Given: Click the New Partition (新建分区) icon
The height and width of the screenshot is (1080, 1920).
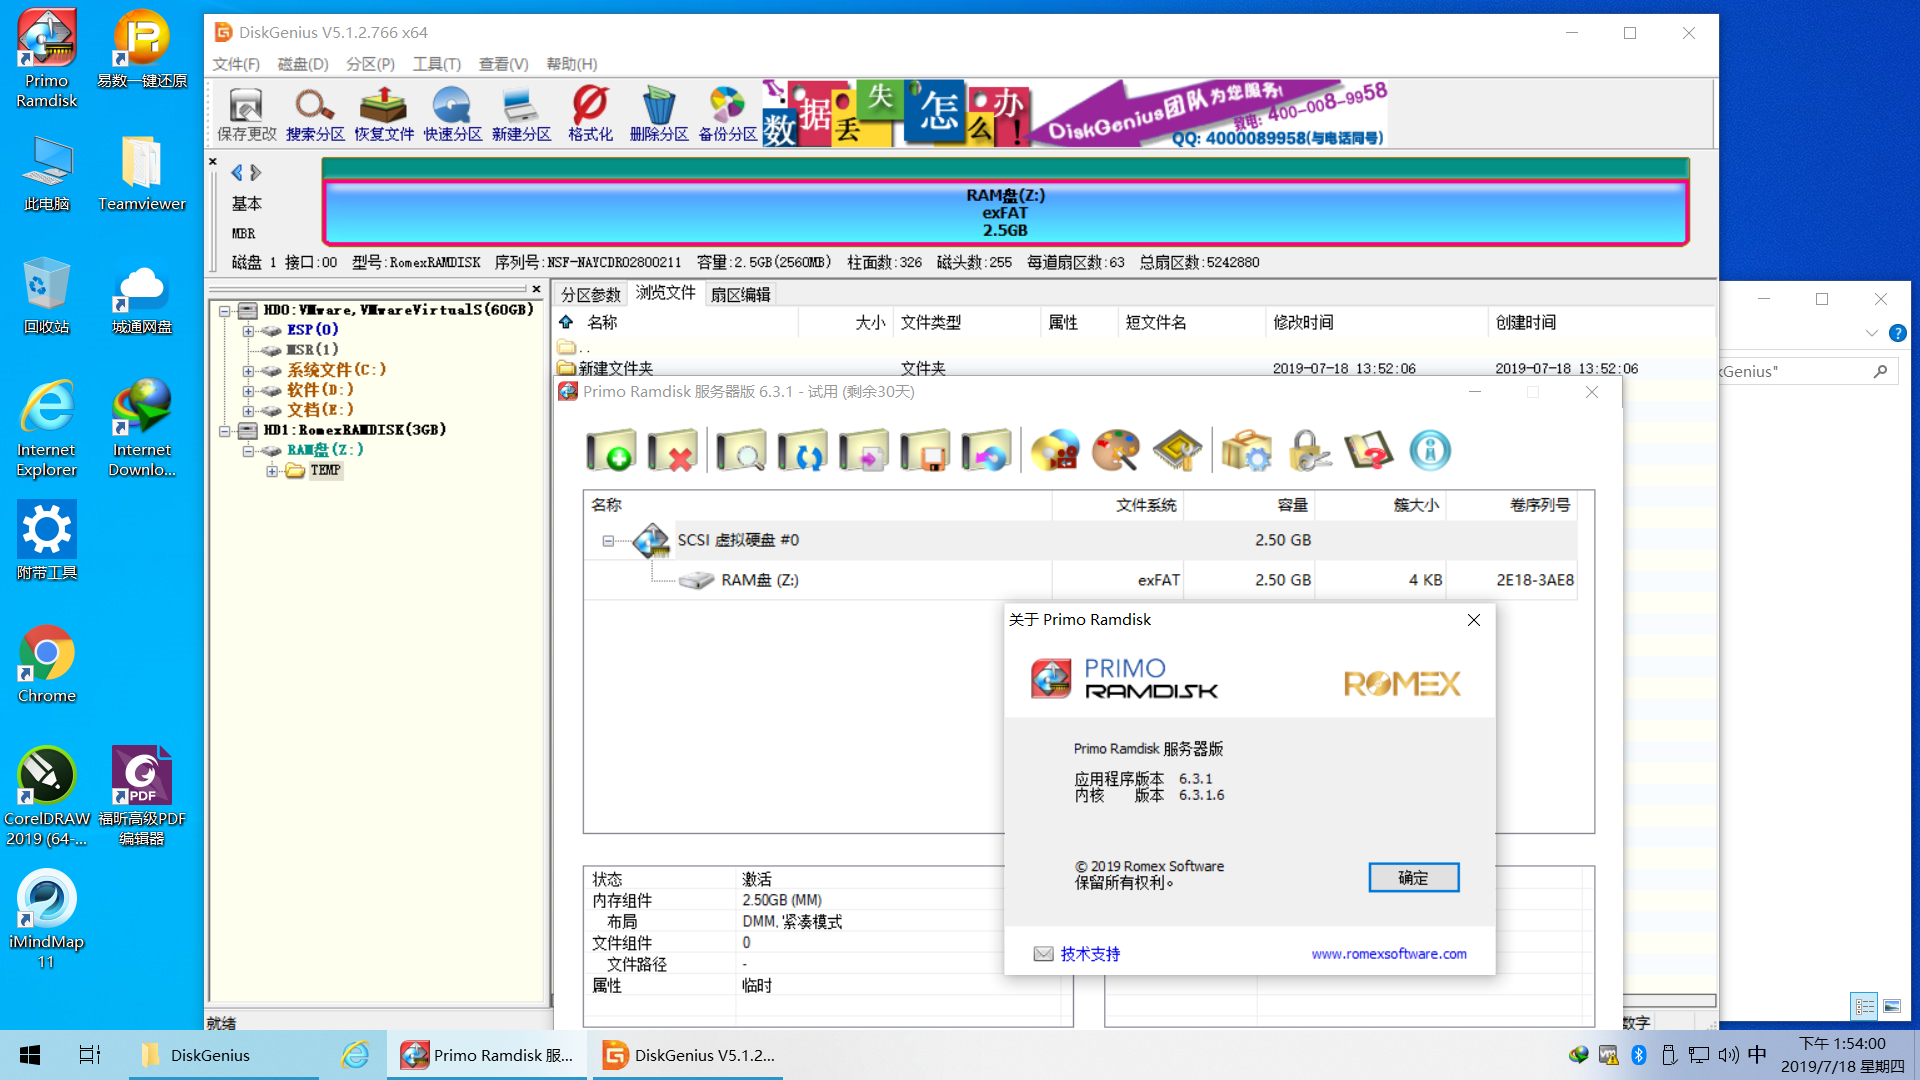Looking at the screenshot, I should click(x=521, y=114).
